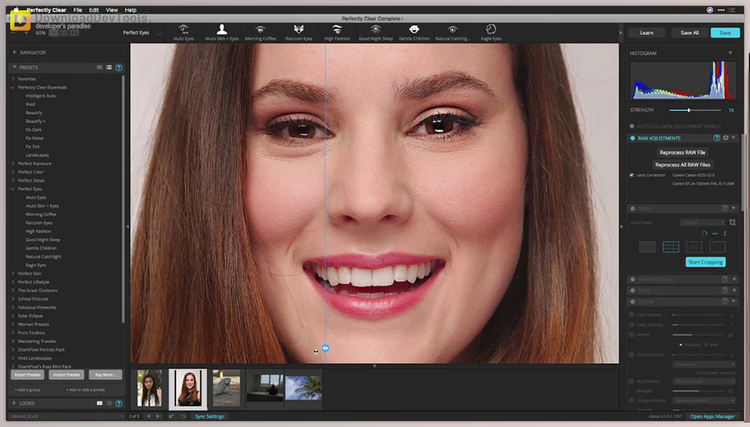Expand the Looks panel
The height and width of the screenshot is (427, 750).
[14, 403]
